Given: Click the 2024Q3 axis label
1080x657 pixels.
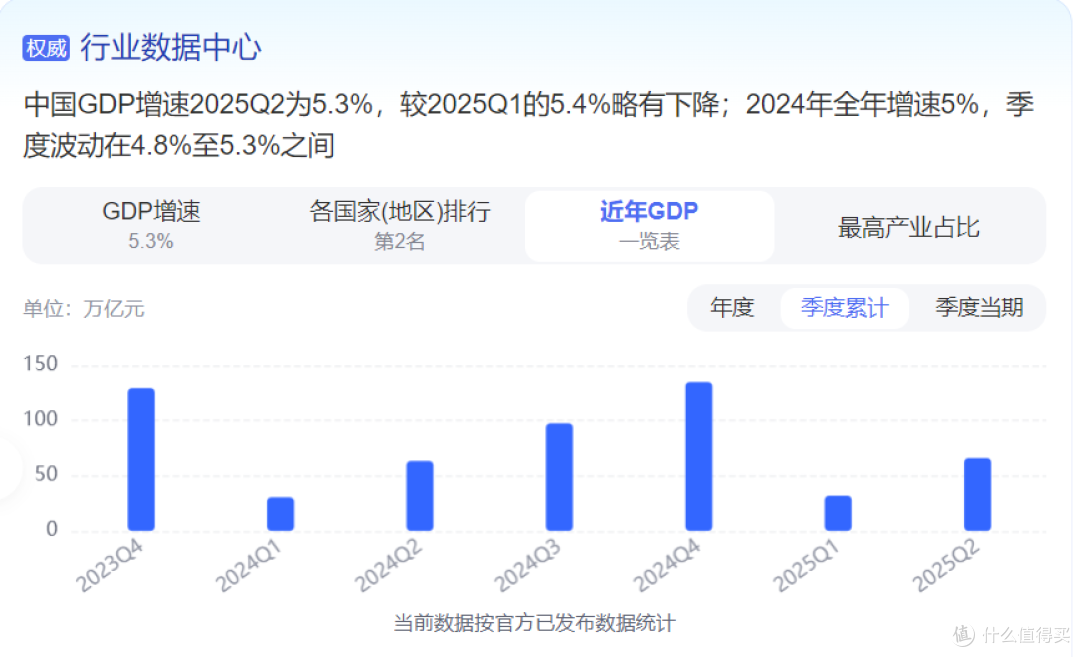Looking at the screenshot, I should coord(528,565).
